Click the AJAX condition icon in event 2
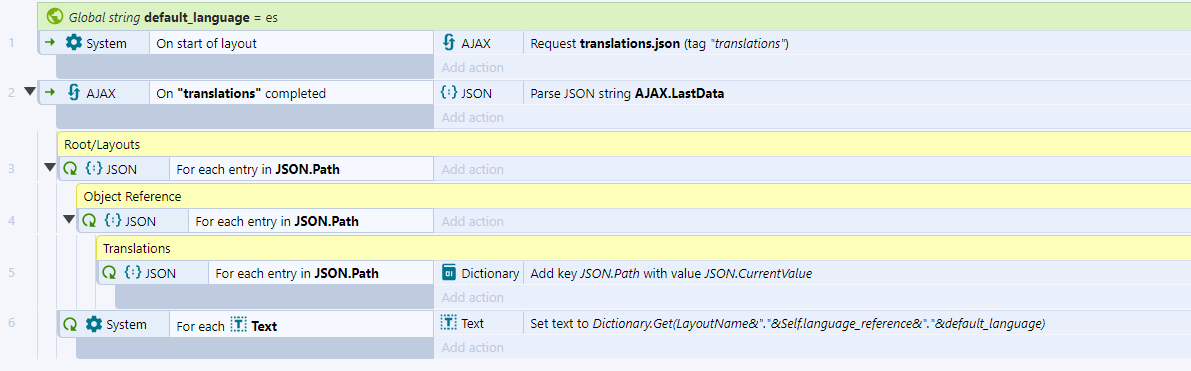Image resolution: width=1191 pixels, height=371 pixels. click(74, 94)
